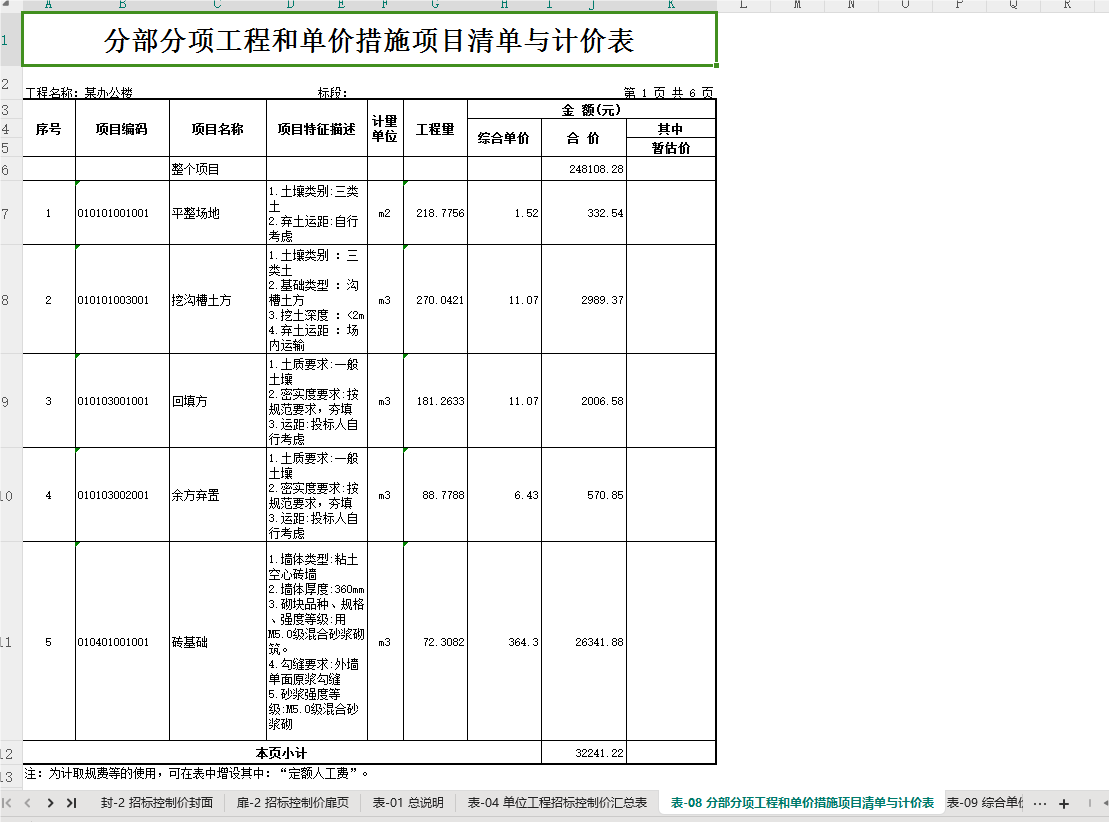Select the 表-09 综合单价 sheet tab

(985, 803)
